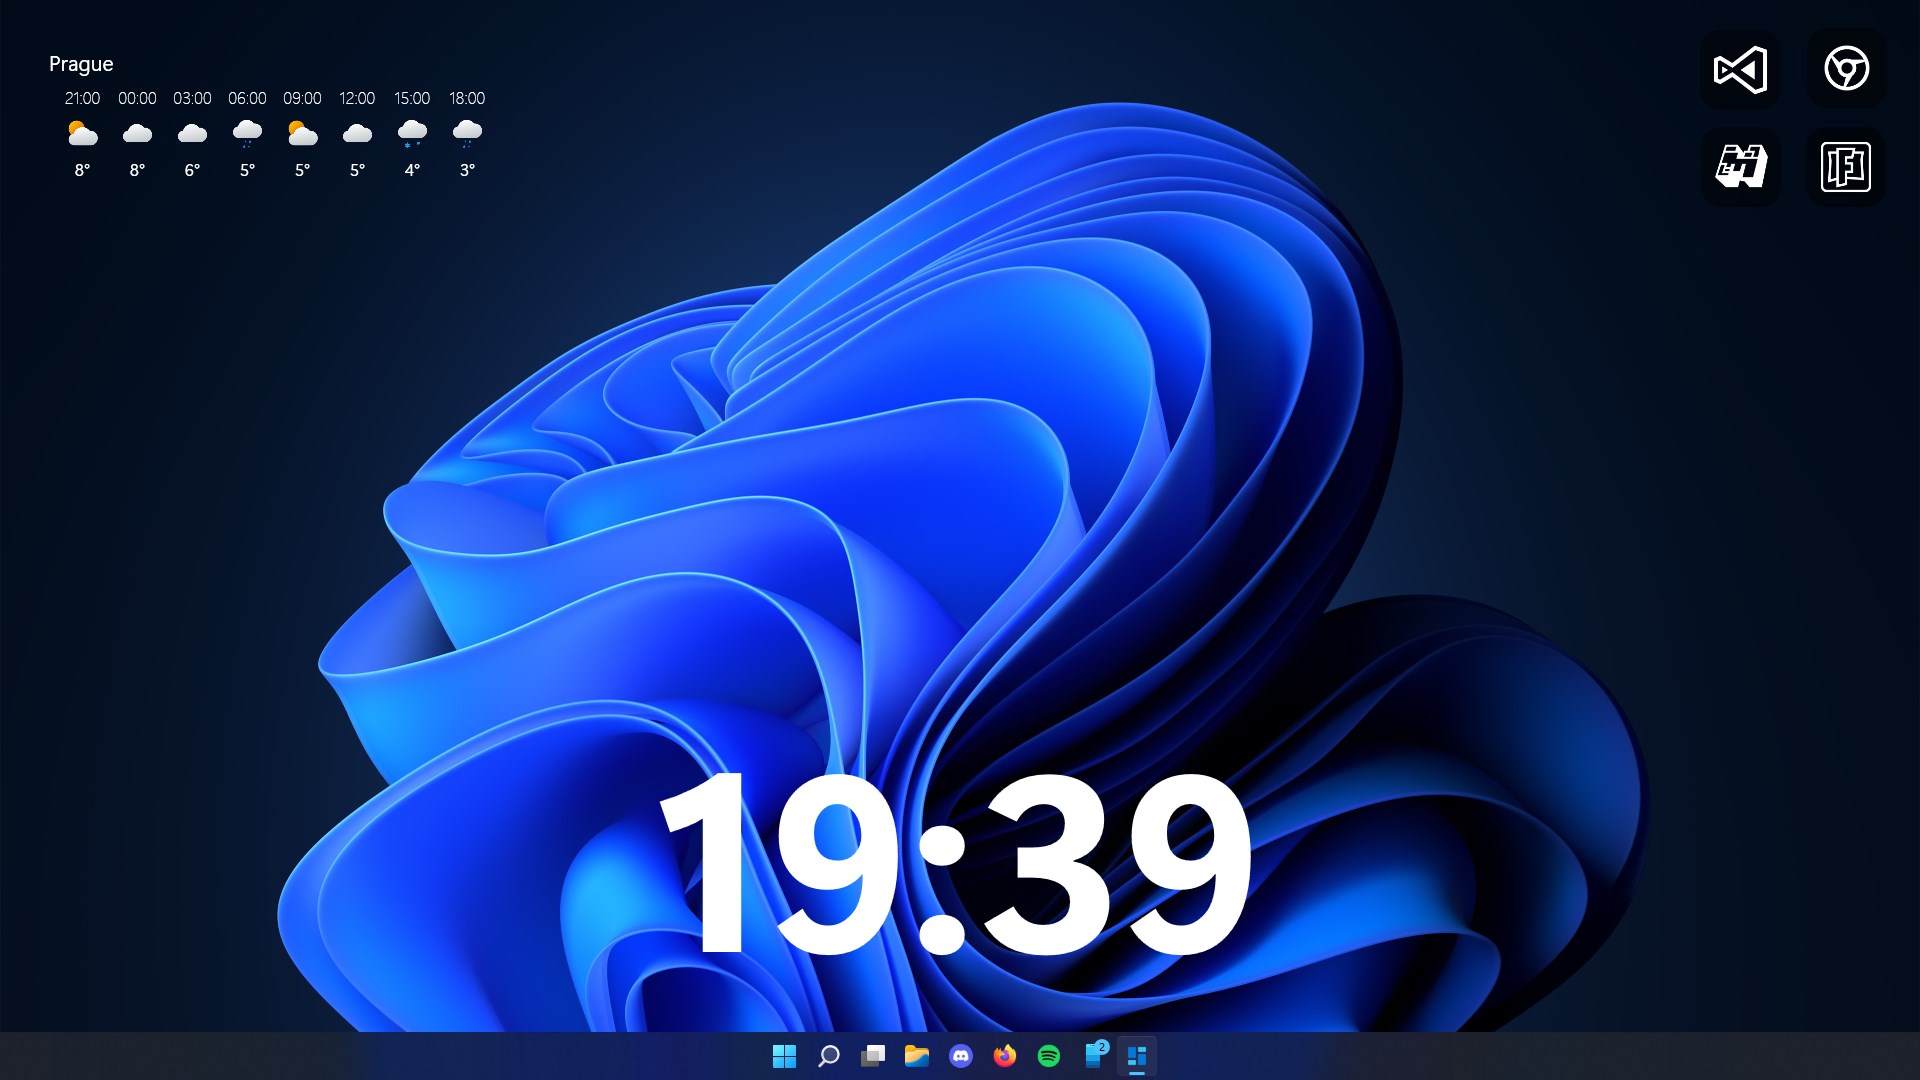The image size is (1920, 1080).
Task: Launch Firefox from the taskbar
Action: (x=1005, y=1056)
